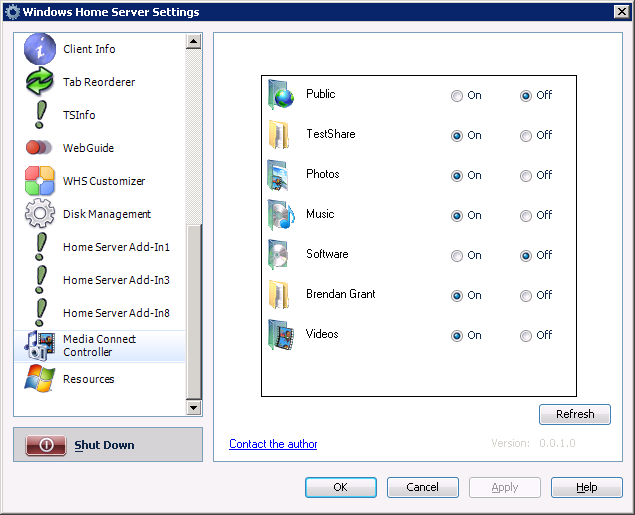Click the greyed-out Apply button
The image size is (635, 515).
click(505, 487)
